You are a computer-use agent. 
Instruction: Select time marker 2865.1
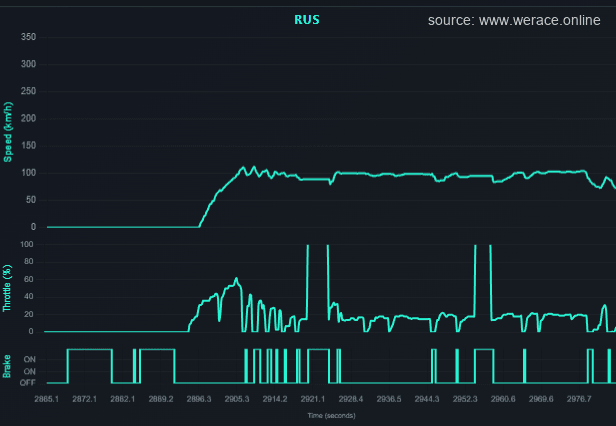point(47,399)
